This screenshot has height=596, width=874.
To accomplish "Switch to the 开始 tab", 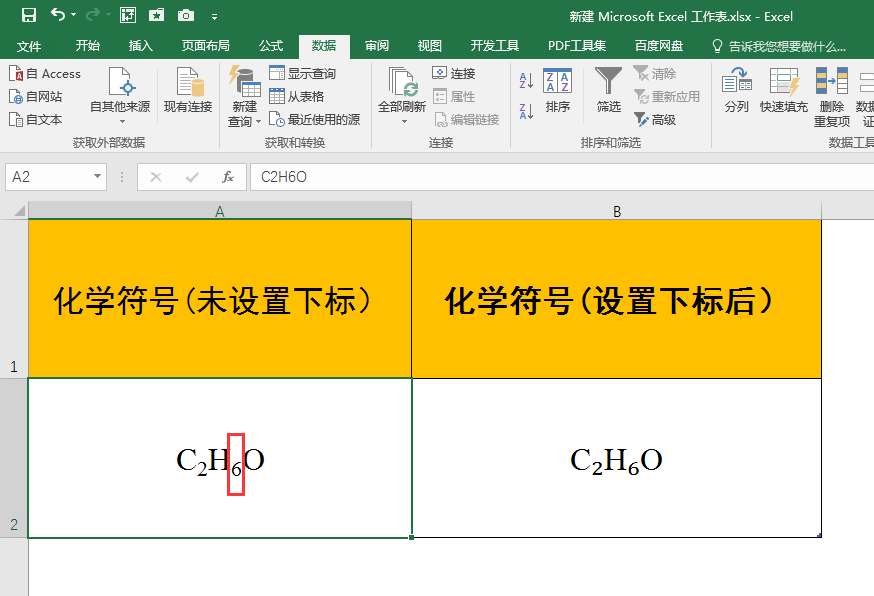I will tap(88, 46).
